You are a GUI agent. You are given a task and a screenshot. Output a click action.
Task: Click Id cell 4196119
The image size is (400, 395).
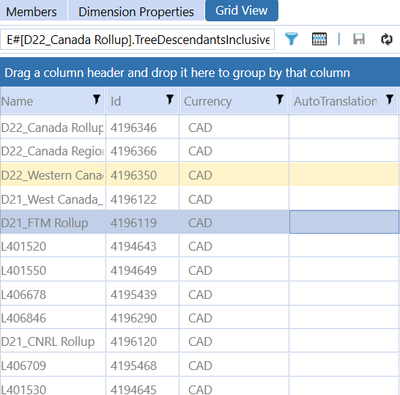click(143, 223)
